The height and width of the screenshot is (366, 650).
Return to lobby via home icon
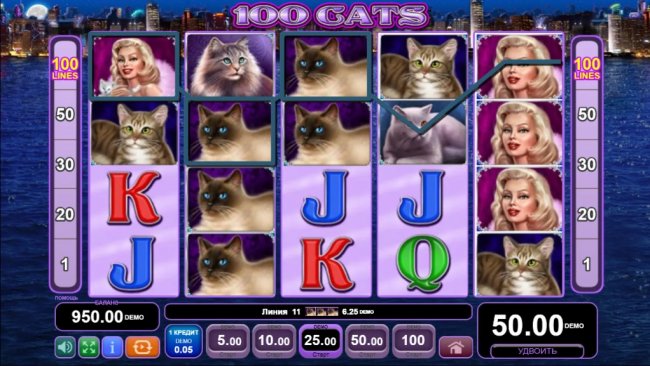456,347
